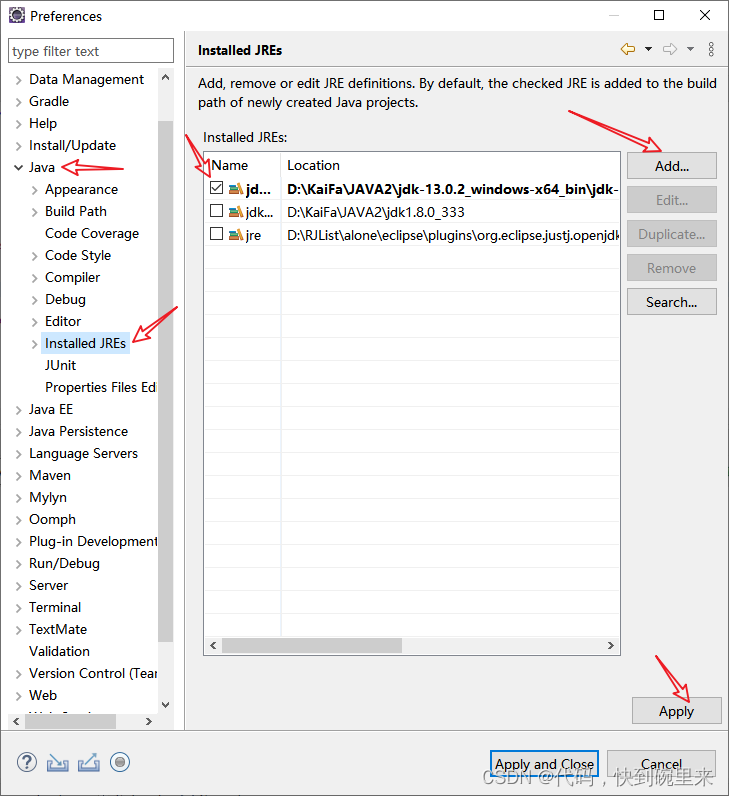Select JUnit in the Java tree
Viewport: 729px width, 796px height.
pos(60,366)
